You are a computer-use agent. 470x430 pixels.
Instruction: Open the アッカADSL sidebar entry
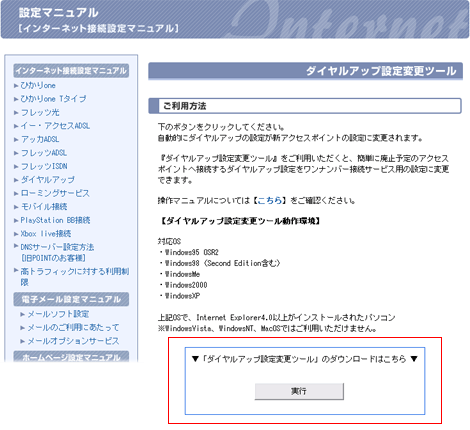40,139
